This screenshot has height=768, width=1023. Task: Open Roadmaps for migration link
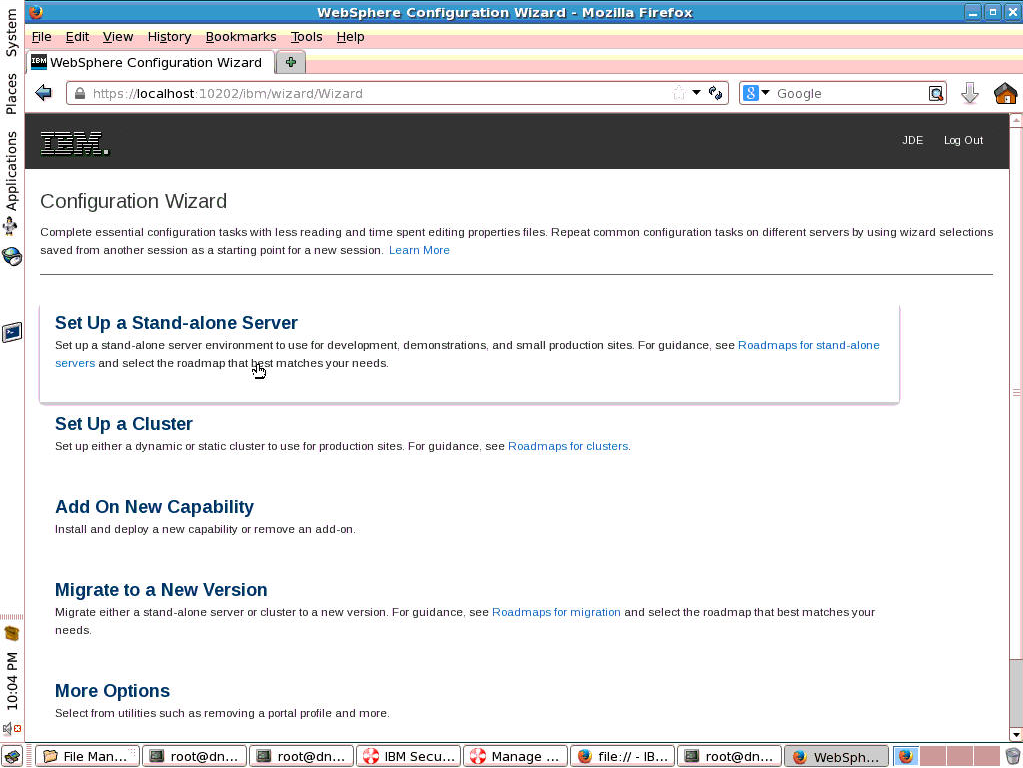(556, 612)
